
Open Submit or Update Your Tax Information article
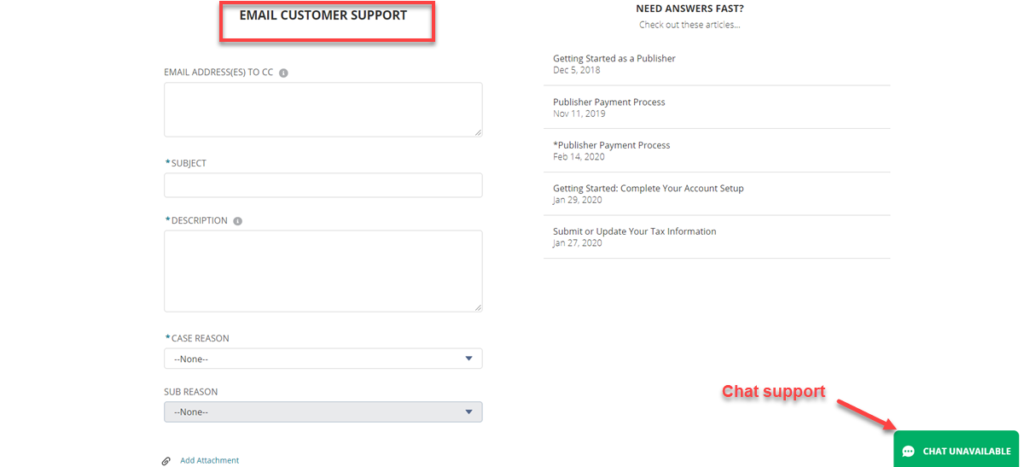click(634, 231)
